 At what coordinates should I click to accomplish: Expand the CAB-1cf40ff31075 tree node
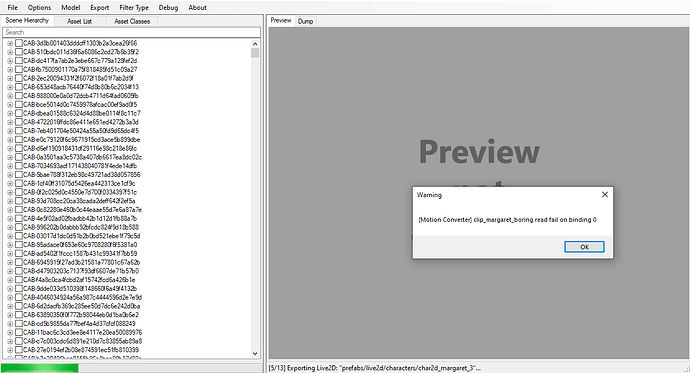click(10, 183)
